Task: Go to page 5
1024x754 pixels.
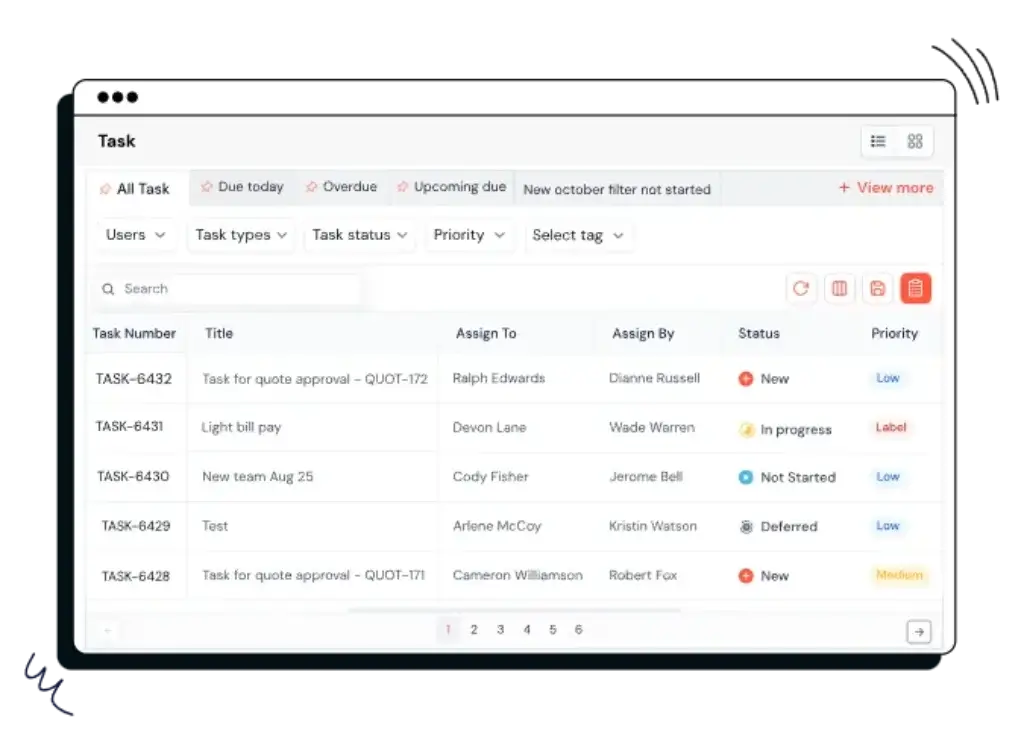Action: [552, 630]
